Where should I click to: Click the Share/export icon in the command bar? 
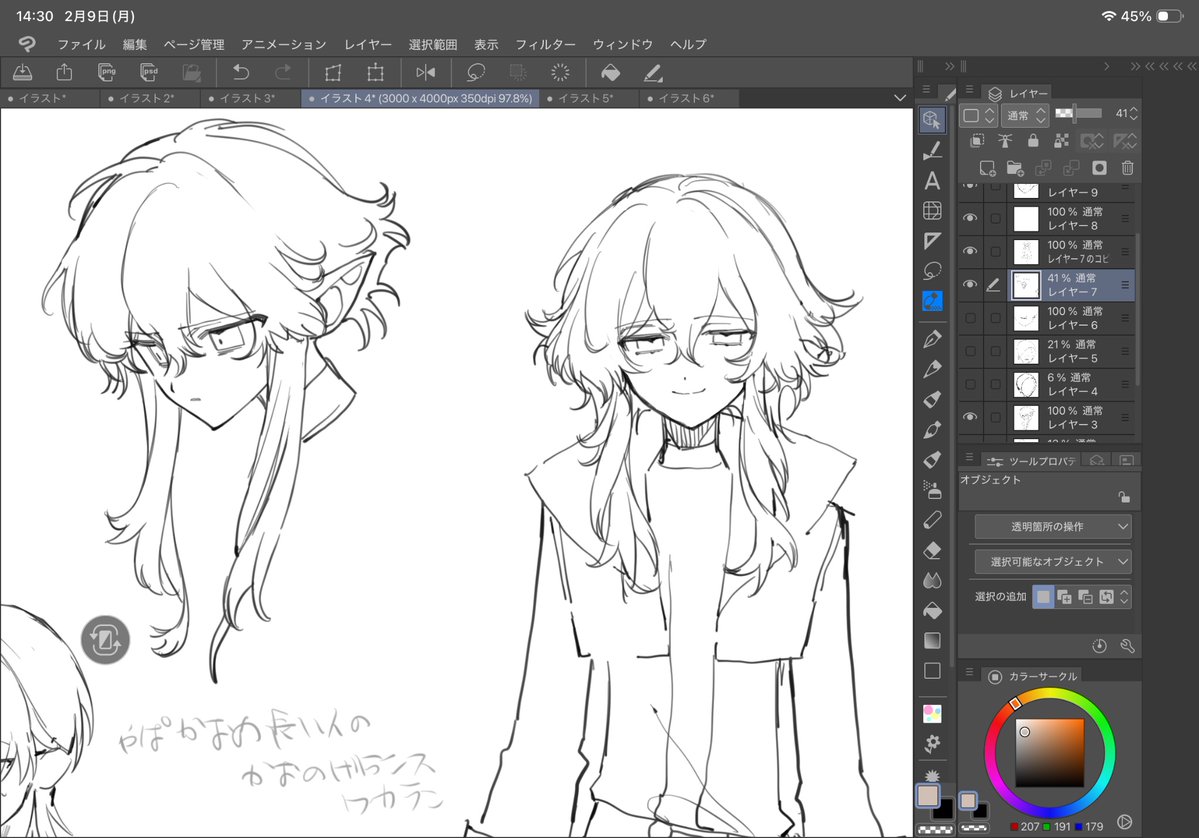click(64, 73)
